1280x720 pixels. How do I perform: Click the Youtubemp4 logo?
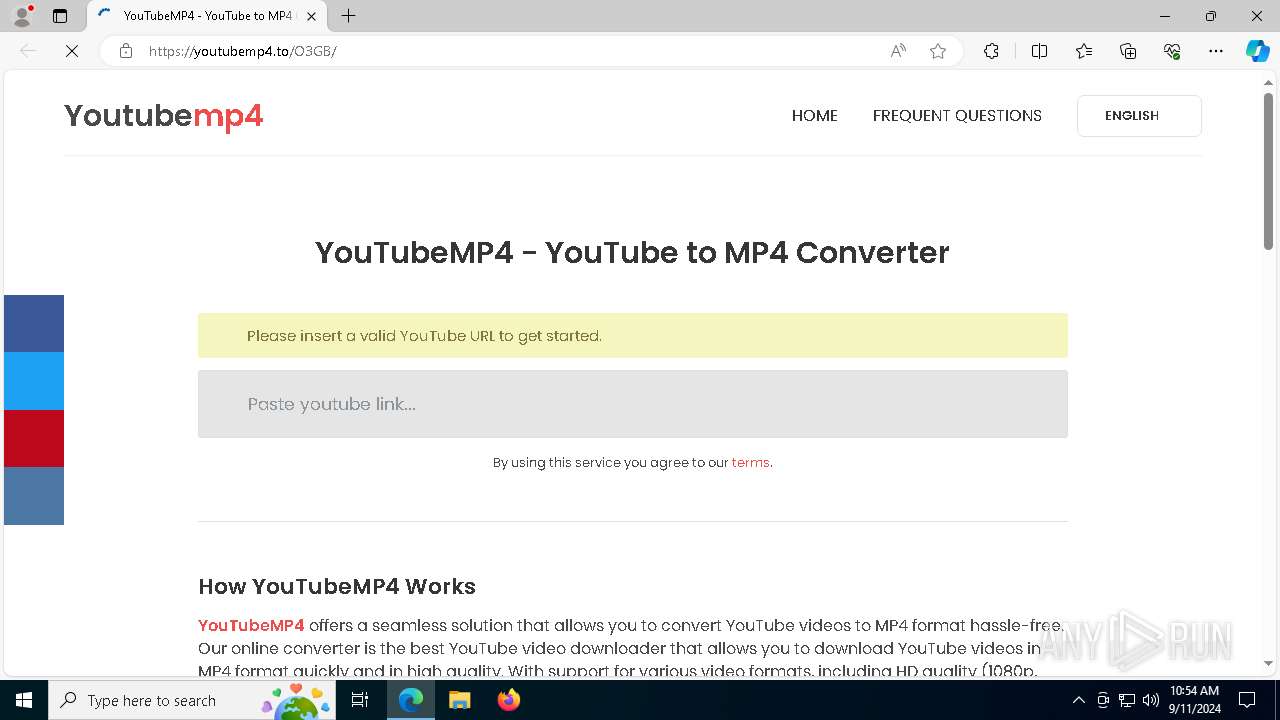click(x=164, y=117)
